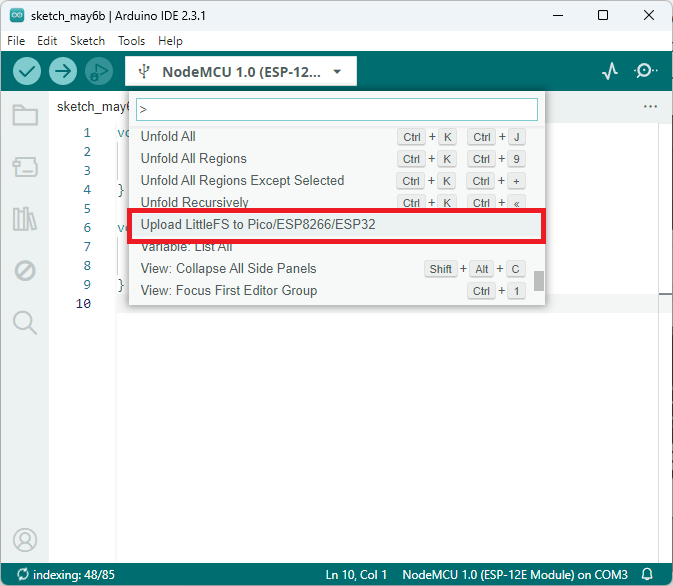Open the editor tab more options ellipsis
Viewport: 673px width, 586px height.
coord(651,107)
